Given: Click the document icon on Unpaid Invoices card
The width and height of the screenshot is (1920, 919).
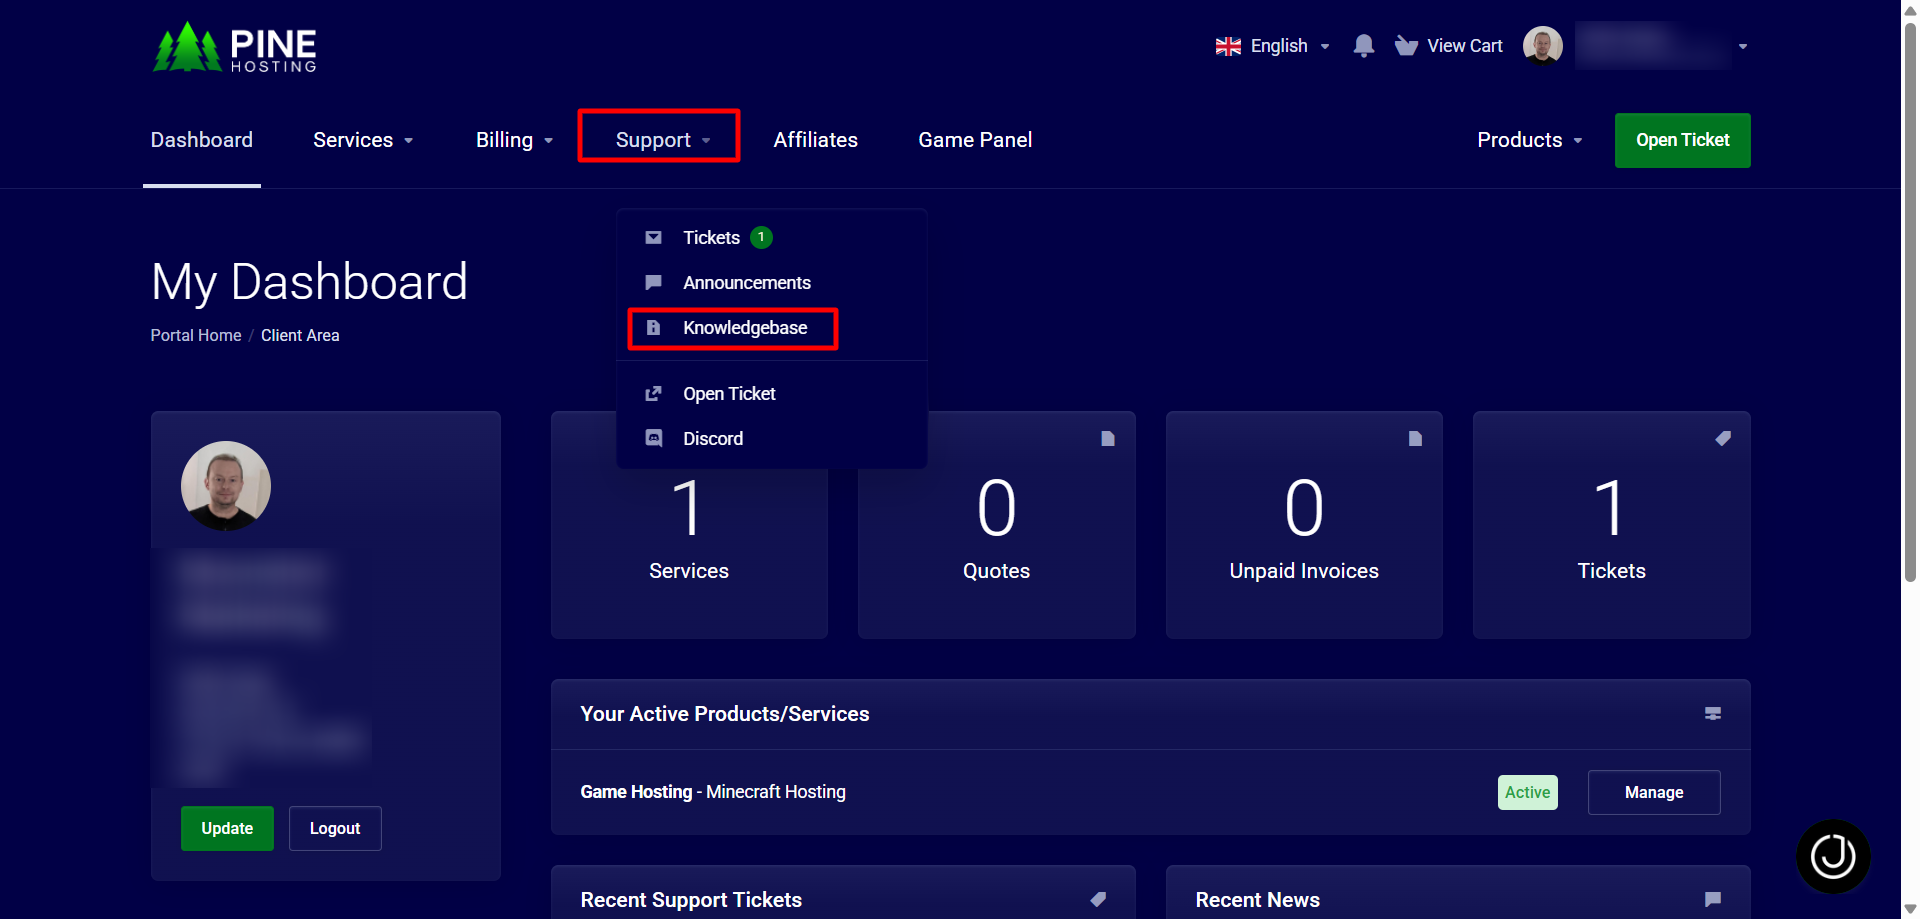Looking at the screenshot, I should (1415, 438).
